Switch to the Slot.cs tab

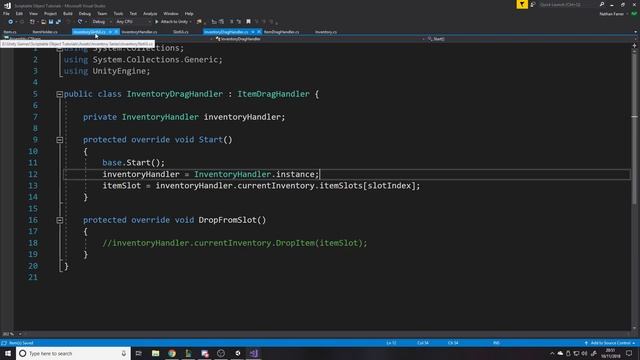coord(180,32)
